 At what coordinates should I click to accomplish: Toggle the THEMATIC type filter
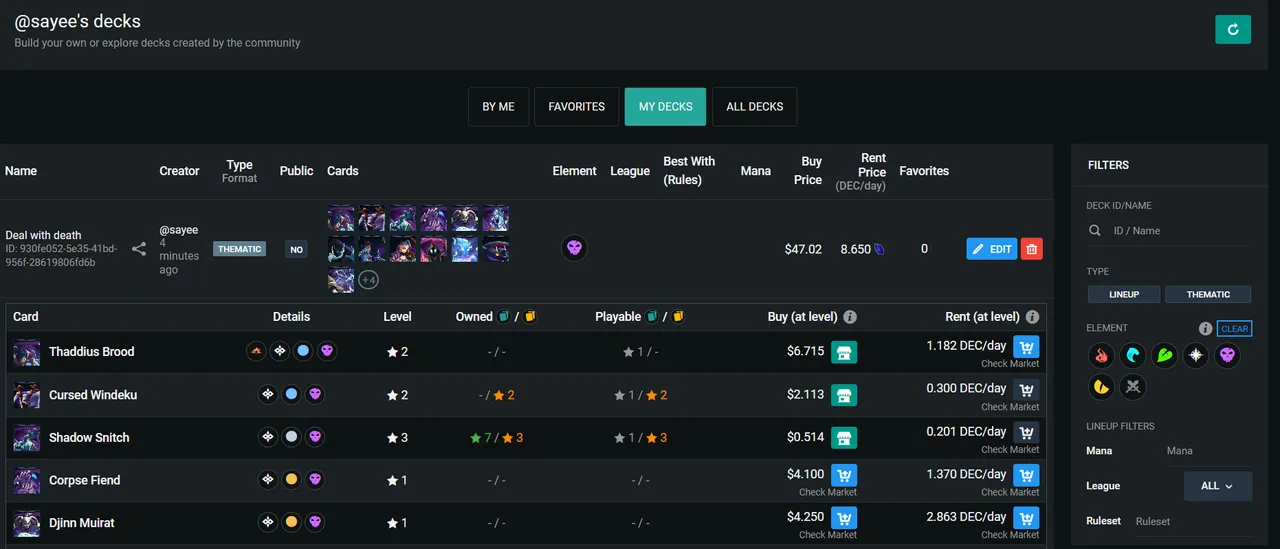tap(1208, 294)
